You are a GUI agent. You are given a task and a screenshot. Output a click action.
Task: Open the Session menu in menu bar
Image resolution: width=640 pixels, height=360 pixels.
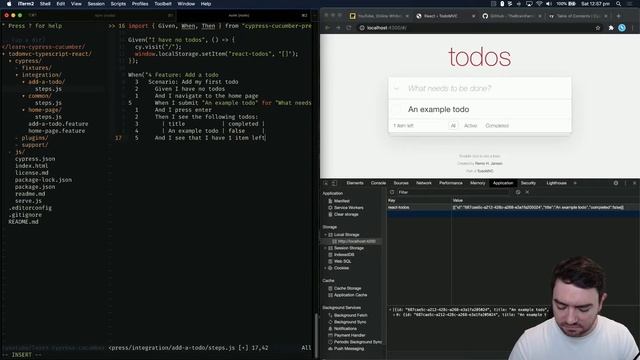coord(96,4)
